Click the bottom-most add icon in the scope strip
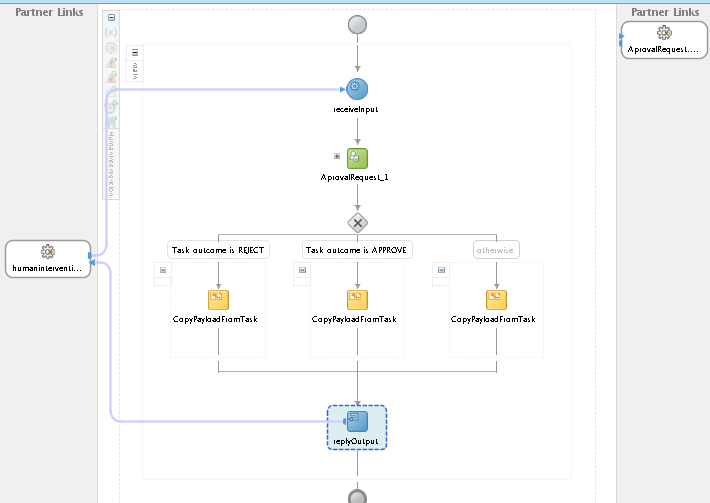The height and width of the screenshot is (503, 710). pyautogui.click(x=111, y=121)
